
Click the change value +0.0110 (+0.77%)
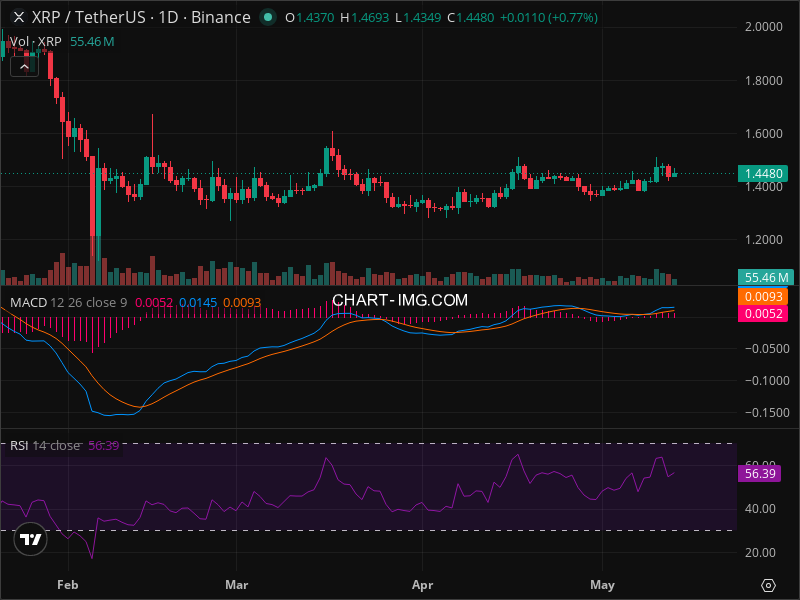548,18
